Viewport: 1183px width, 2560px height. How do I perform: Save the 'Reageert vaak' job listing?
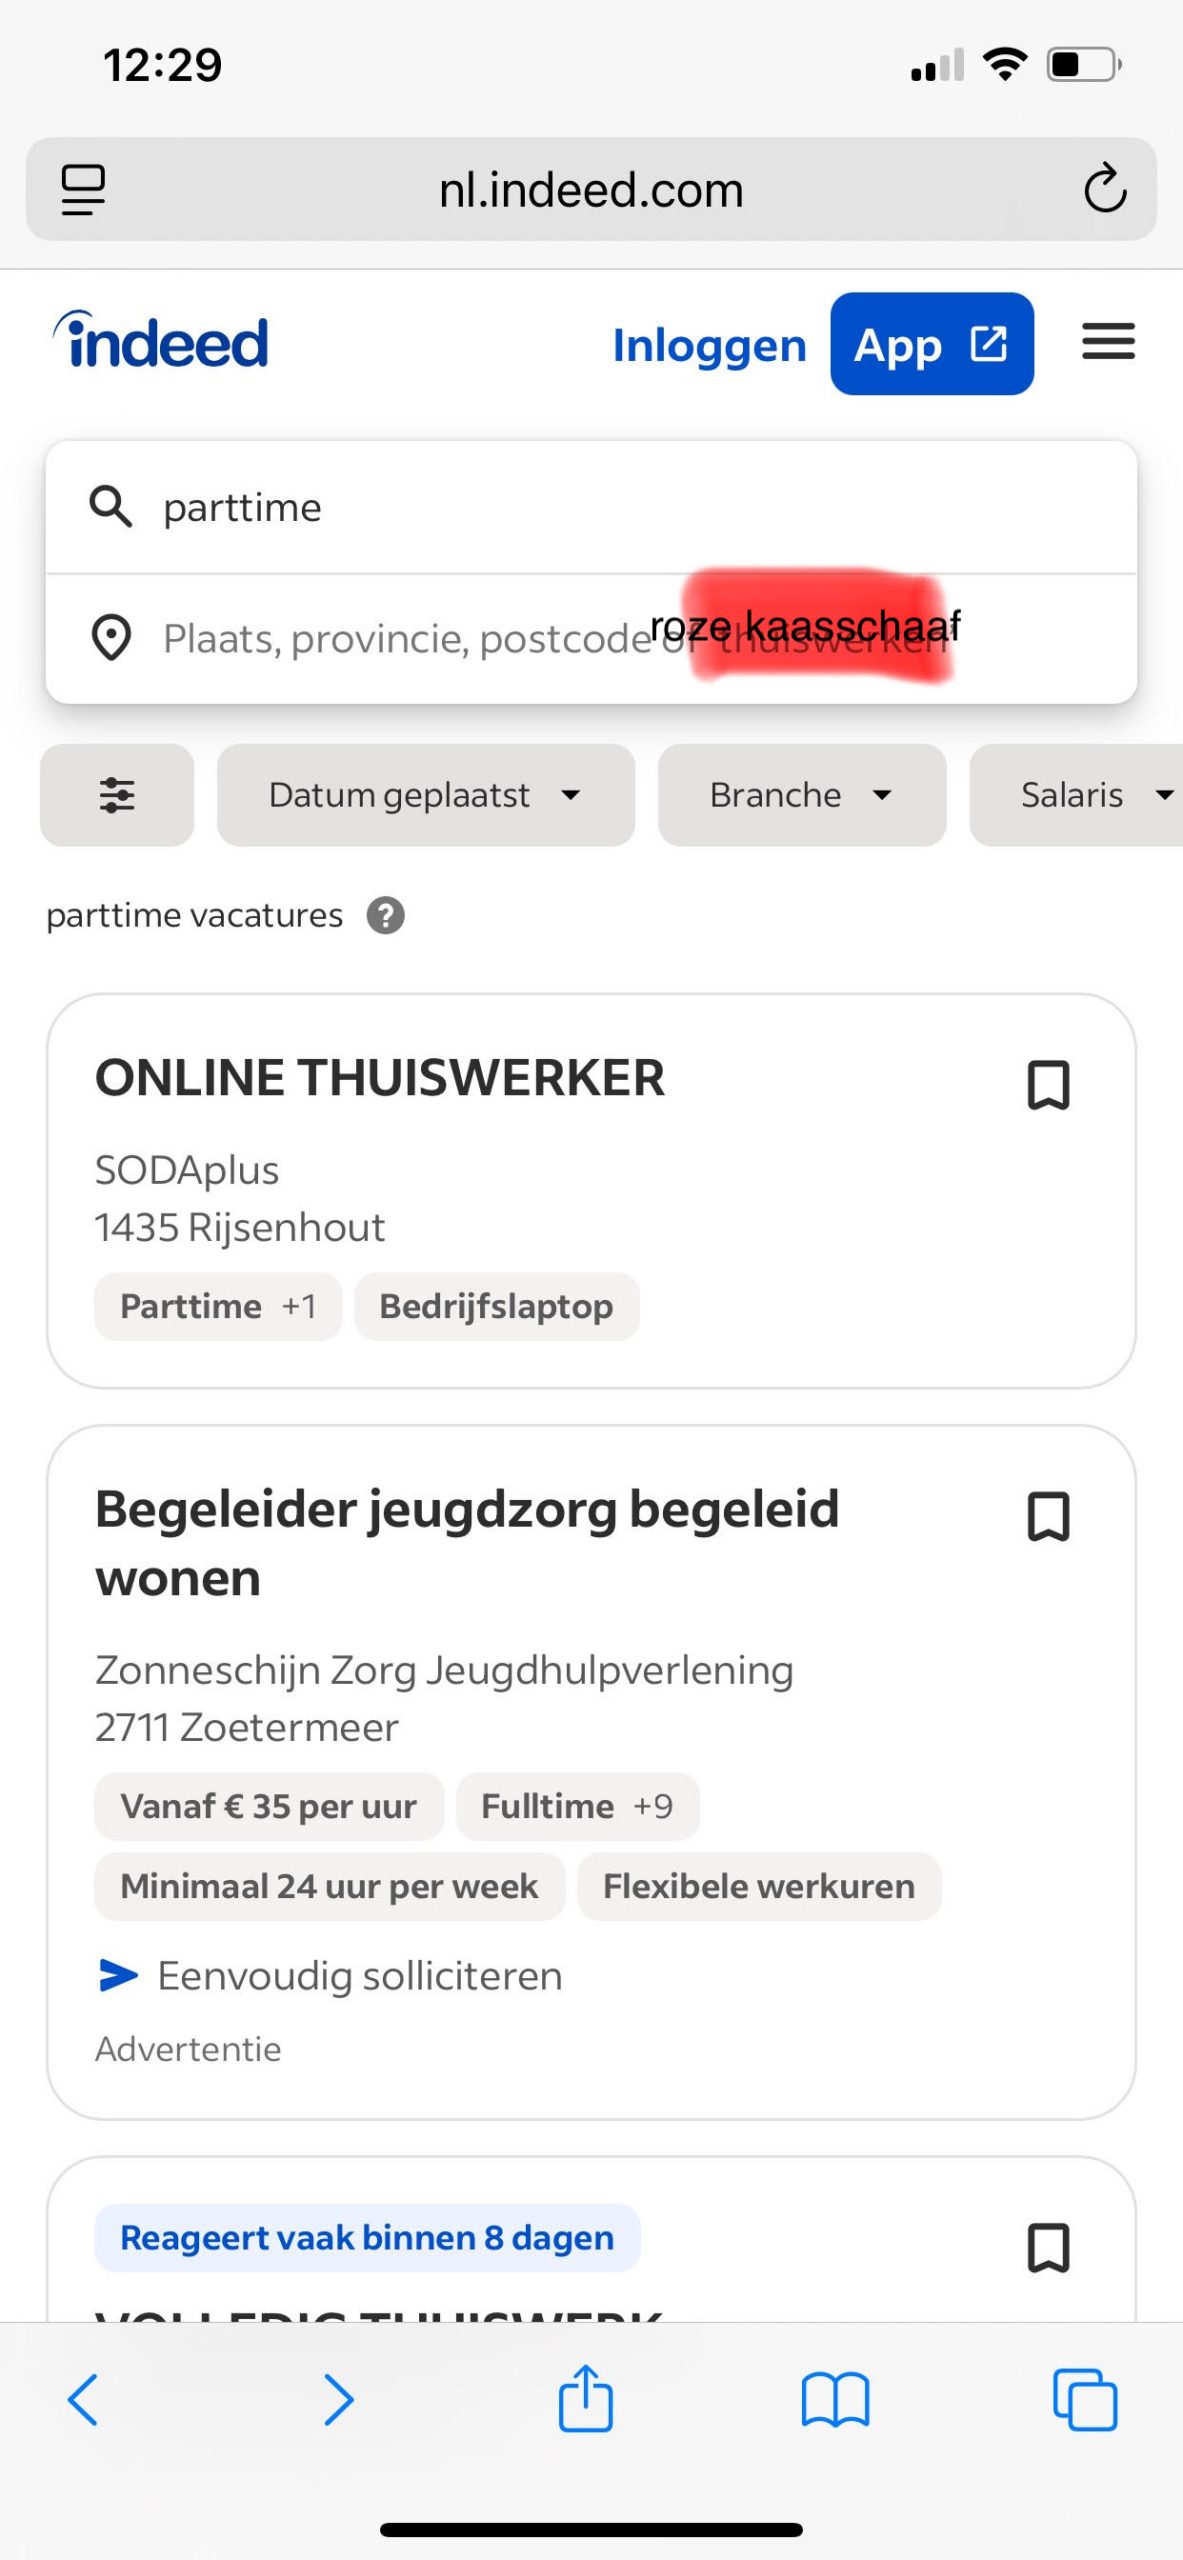pos(1048,2247)
